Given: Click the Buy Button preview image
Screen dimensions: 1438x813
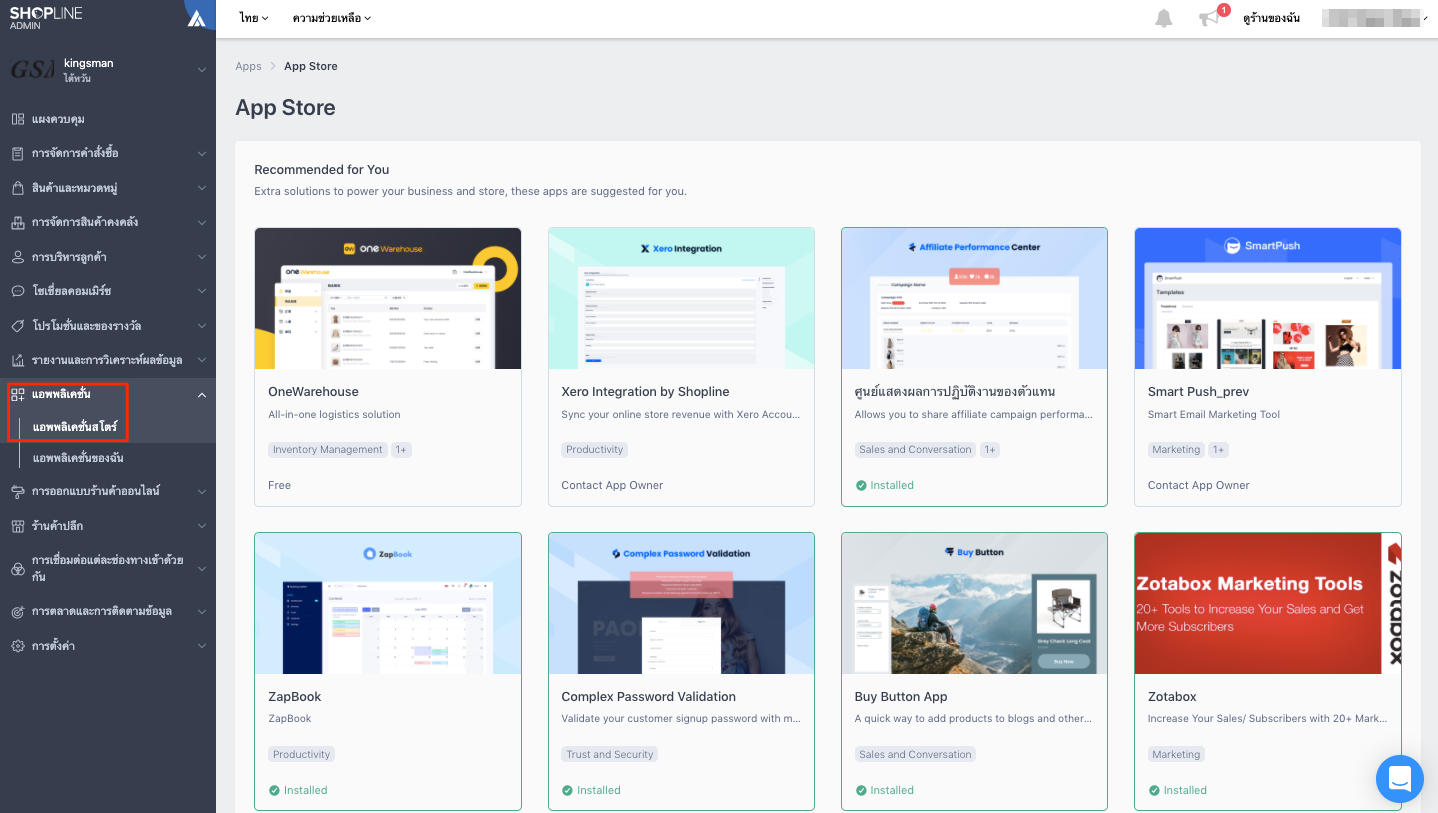Looking at the screenshot, I should pyautogui.click(x=974, y=603).
